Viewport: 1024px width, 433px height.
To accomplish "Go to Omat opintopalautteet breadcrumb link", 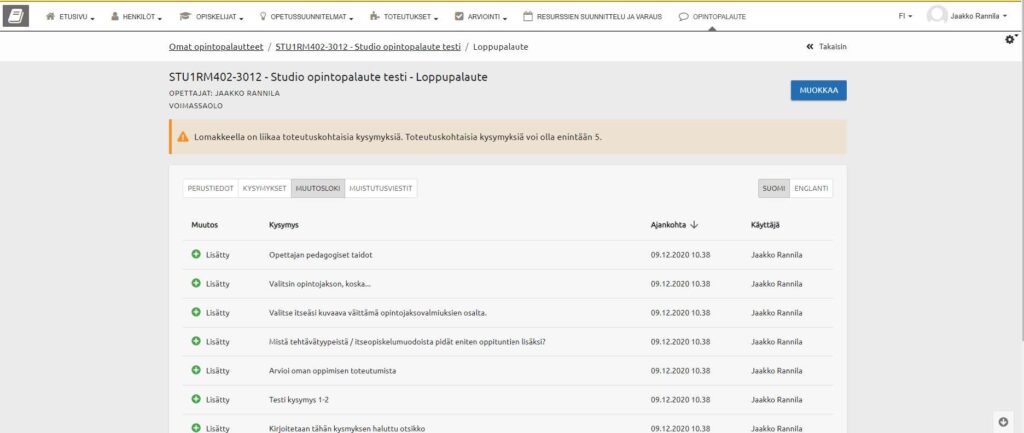I will pyautogui.click(x=216, y=47).
